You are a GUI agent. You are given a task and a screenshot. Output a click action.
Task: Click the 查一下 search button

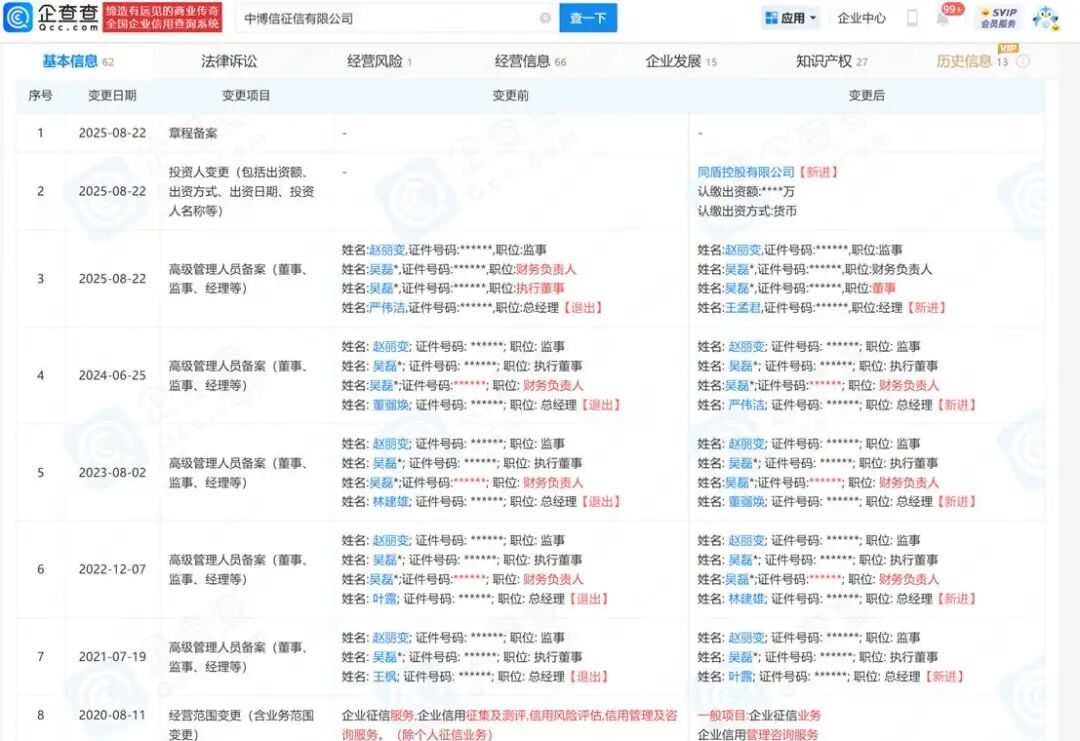(588, 18)
